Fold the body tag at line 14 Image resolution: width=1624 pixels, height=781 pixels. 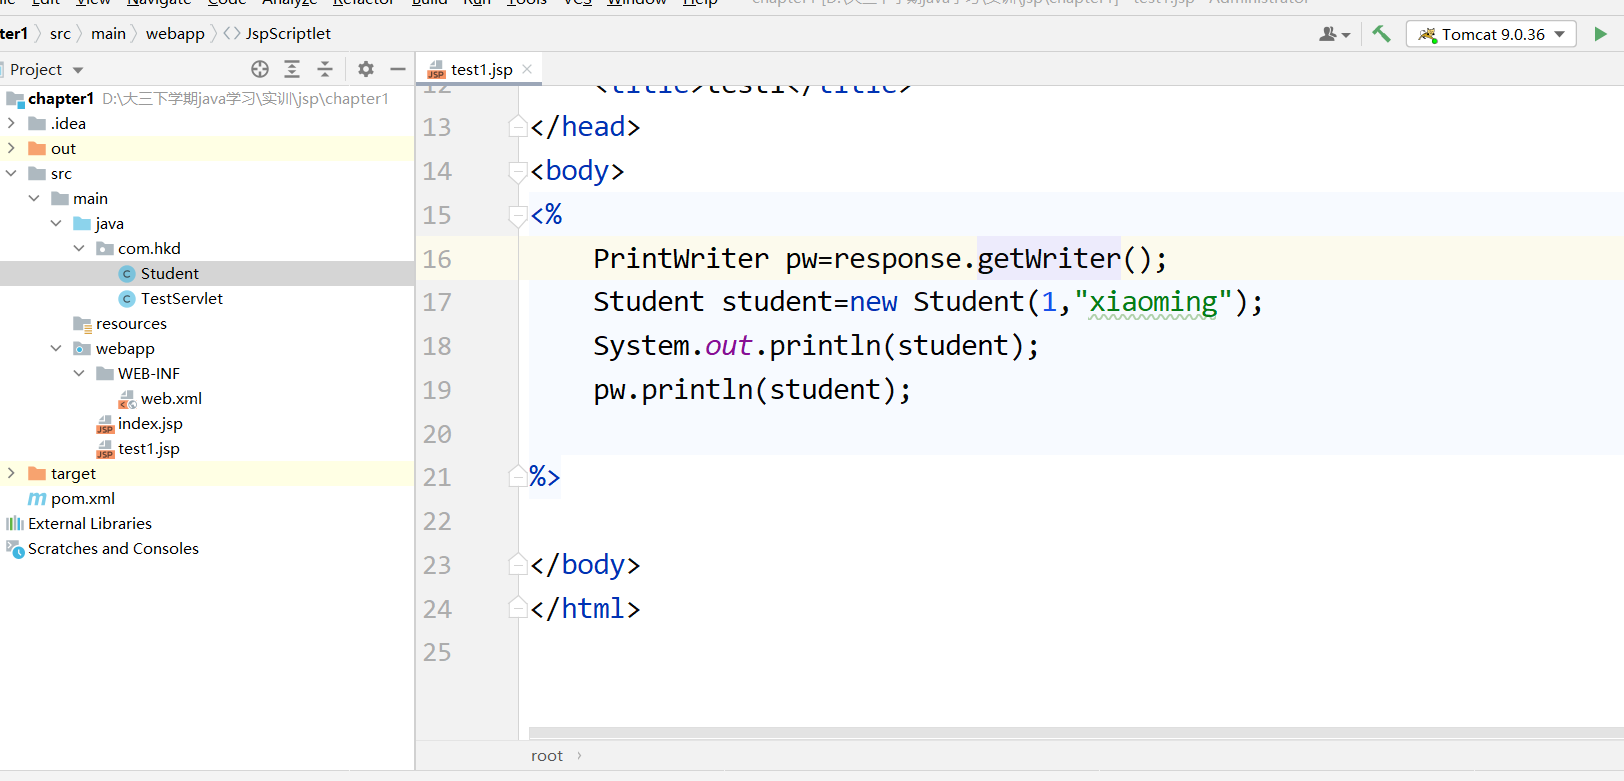pos(518,171)
